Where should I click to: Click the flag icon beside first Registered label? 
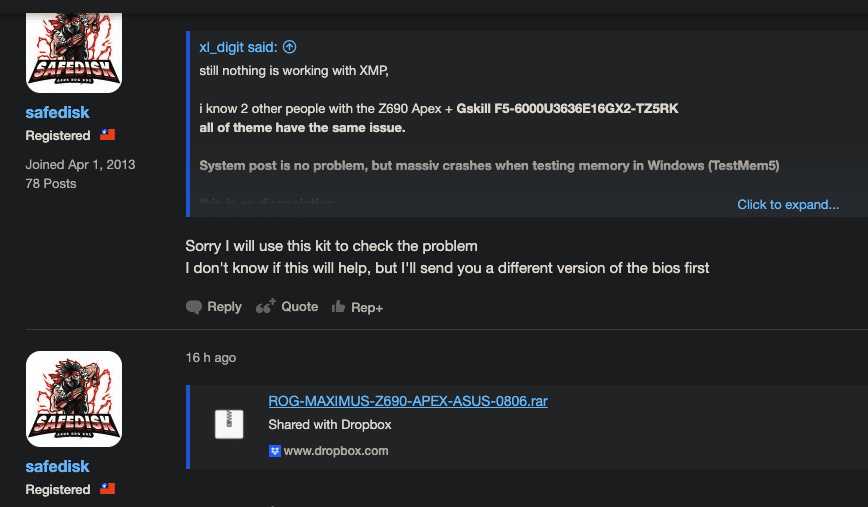108,135
